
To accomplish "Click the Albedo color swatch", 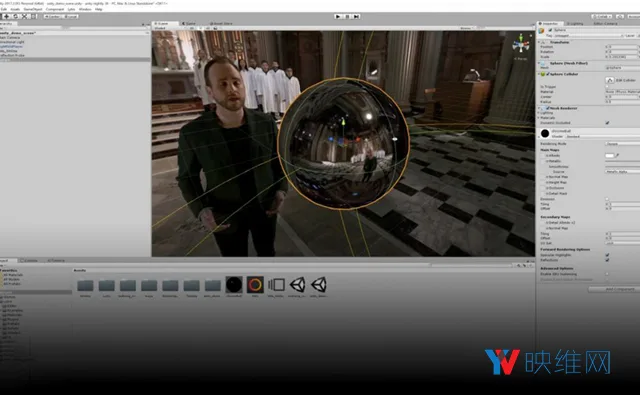I will [609, 155].
